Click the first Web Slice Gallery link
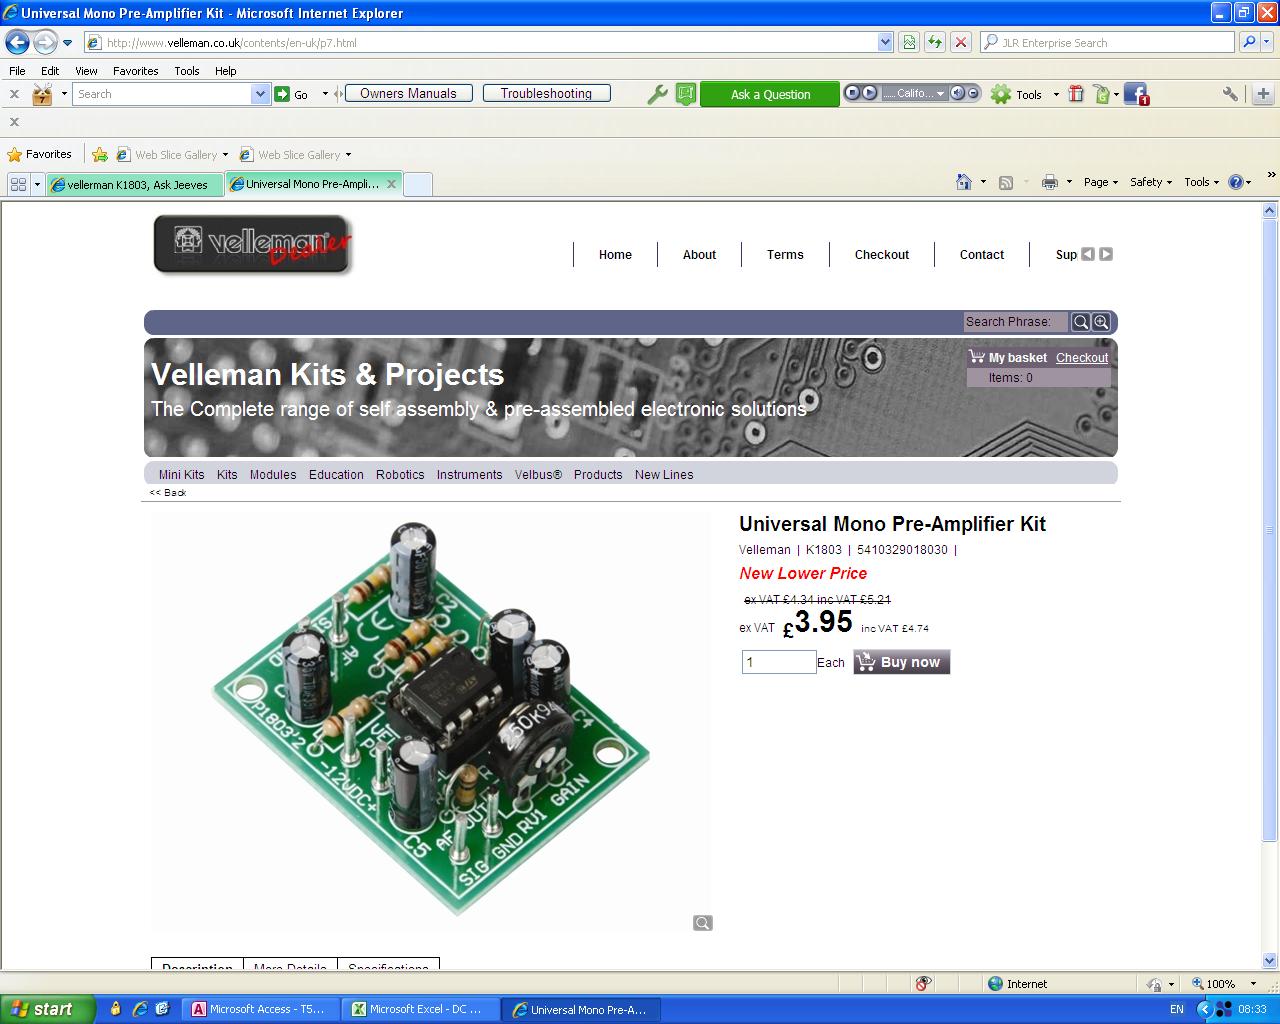1280x1024 pixels. tap(175, 155)
